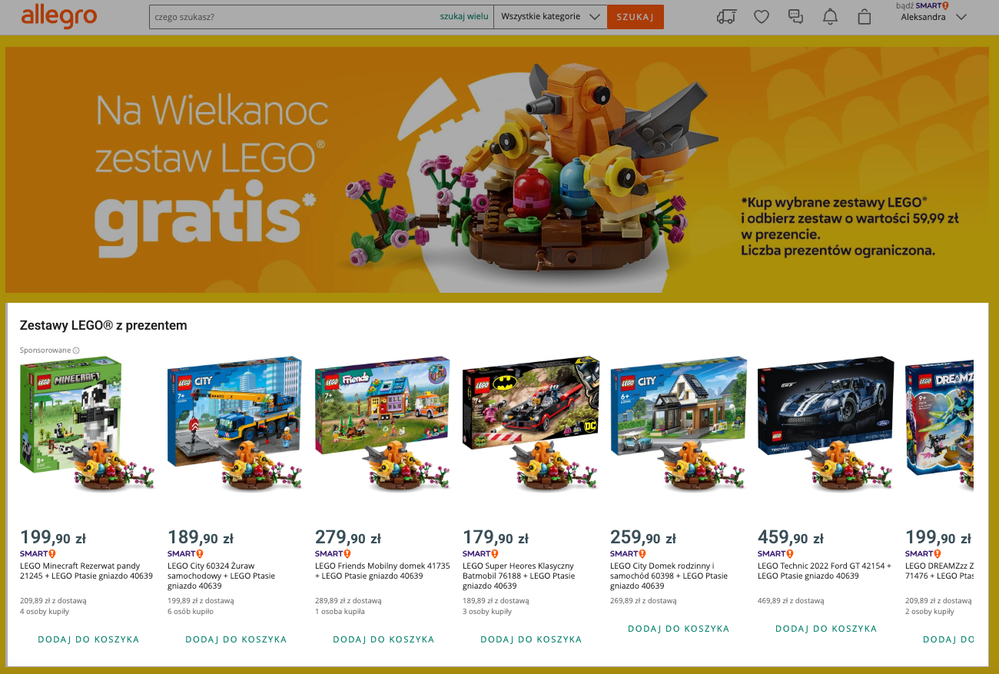Add LEGO Minecraft Rezerwat pandy to cart

coord(89,639)
